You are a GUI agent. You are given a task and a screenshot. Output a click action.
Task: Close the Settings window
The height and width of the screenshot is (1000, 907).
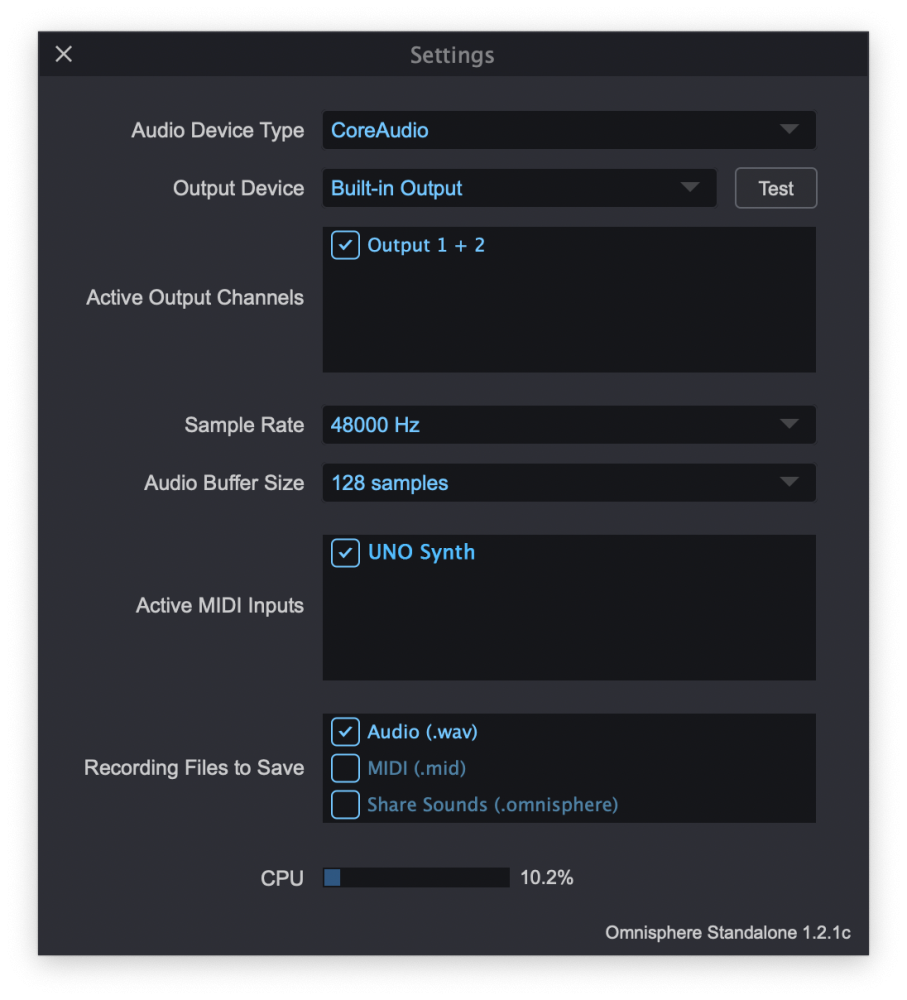(x=63, y=54)
